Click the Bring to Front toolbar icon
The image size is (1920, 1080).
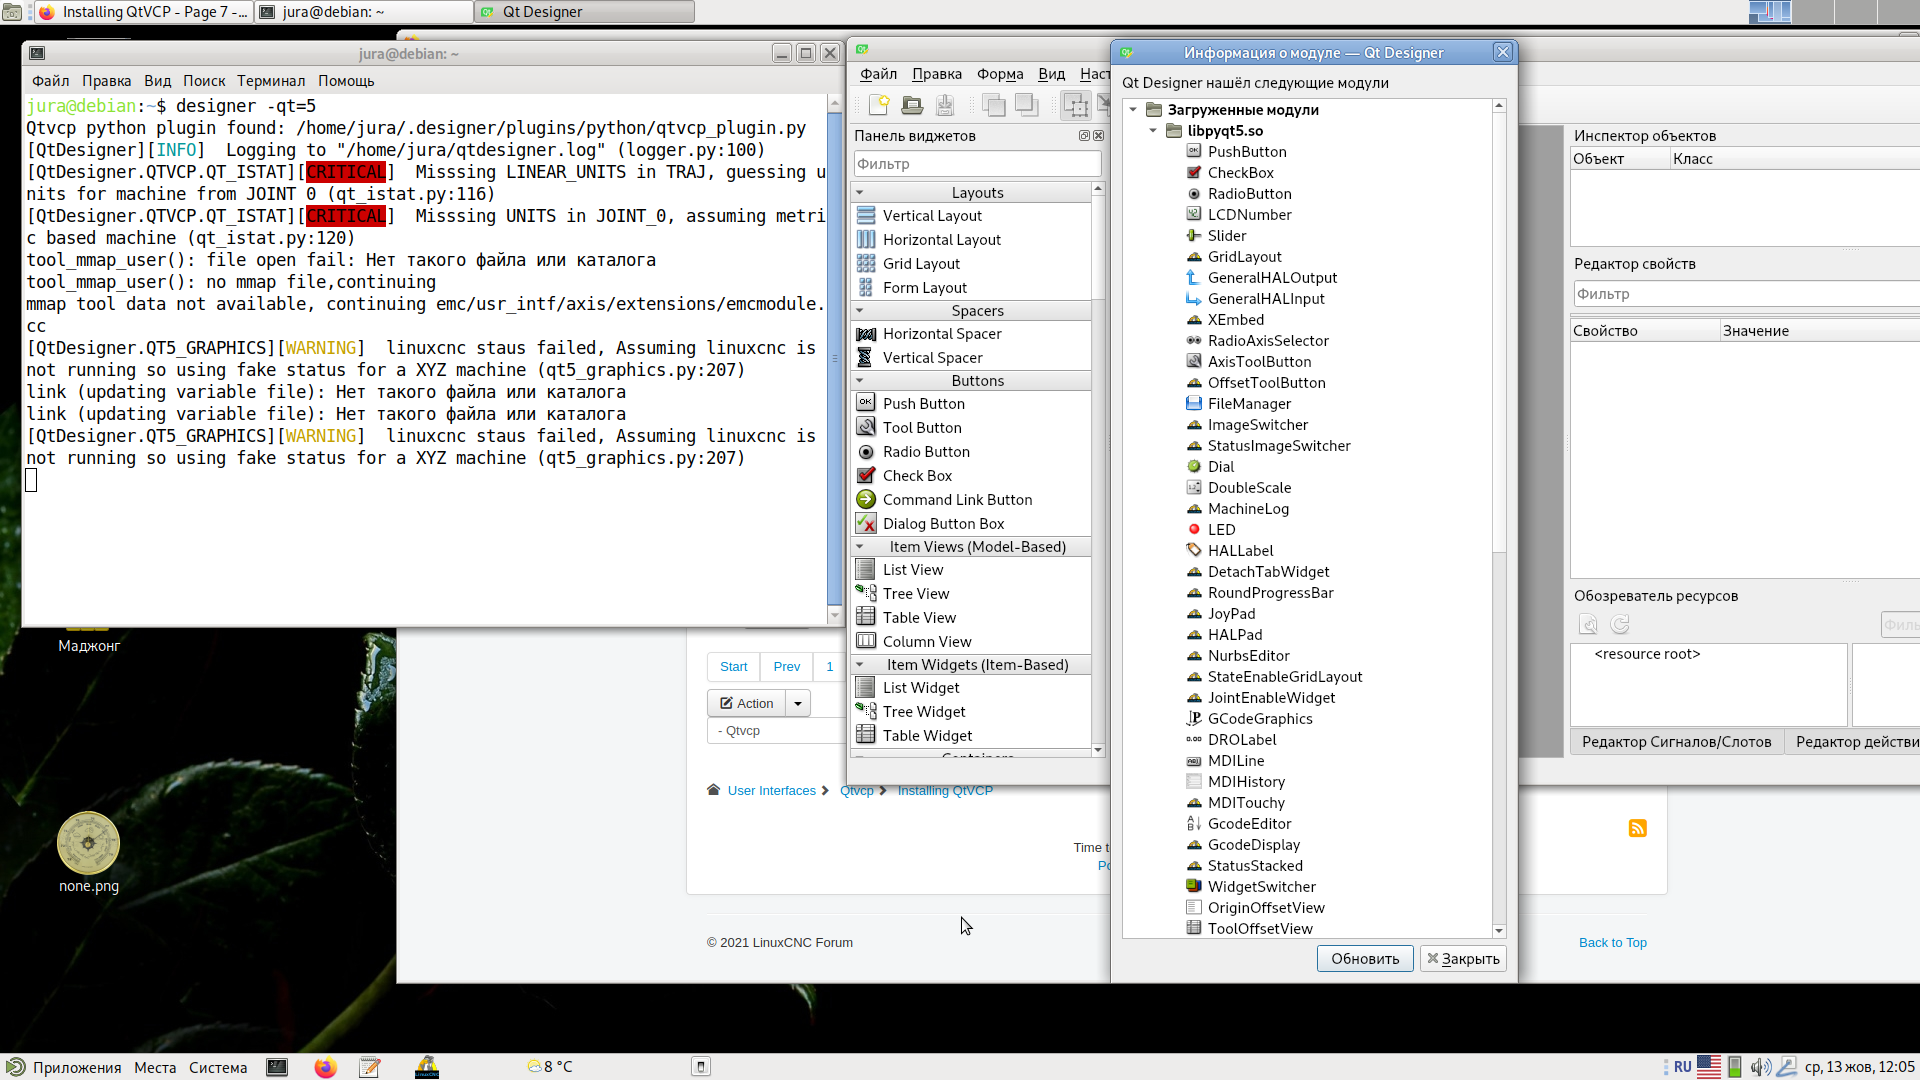(x=993, y=105)
